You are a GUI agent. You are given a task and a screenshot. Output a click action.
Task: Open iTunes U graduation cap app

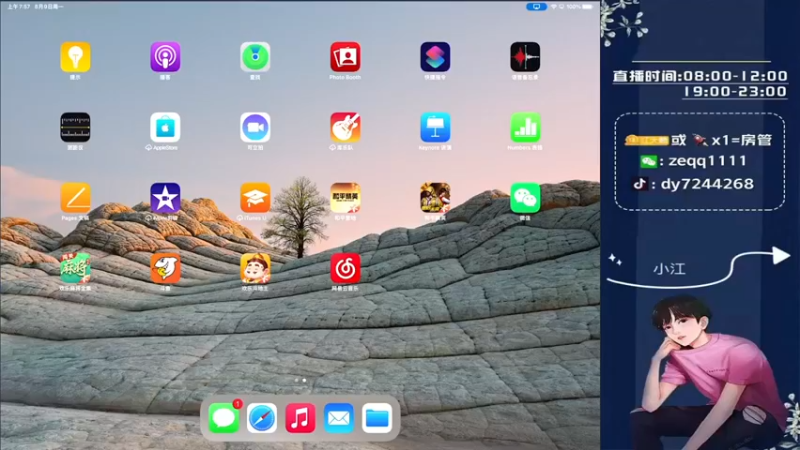pyautogui.click(x=255, y=197)
